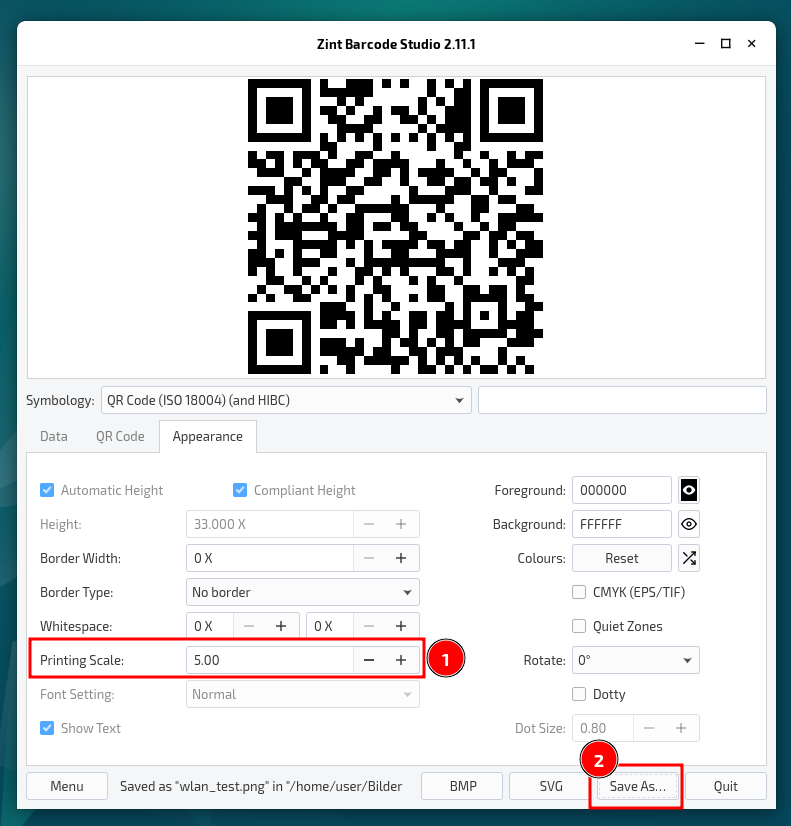Open the Rotate dropdown
This screenshot has width=791, height=826.
tap(636, 660)
